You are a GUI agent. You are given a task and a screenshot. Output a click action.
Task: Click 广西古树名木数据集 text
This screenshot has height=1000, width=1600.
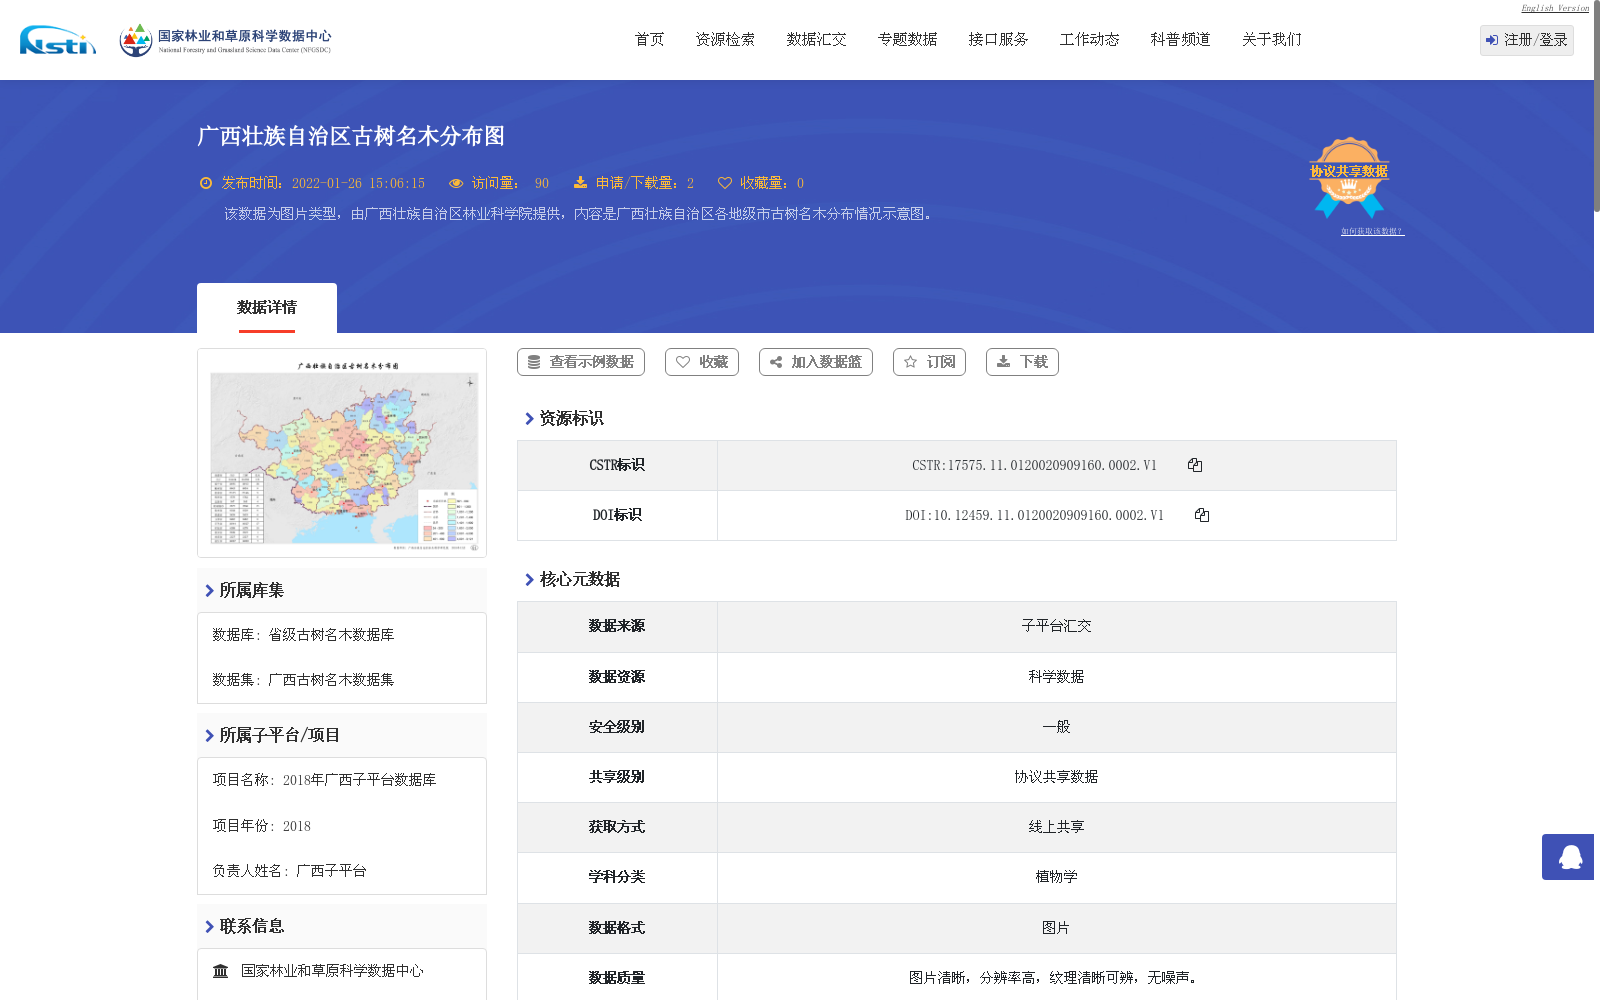(331, 680)
